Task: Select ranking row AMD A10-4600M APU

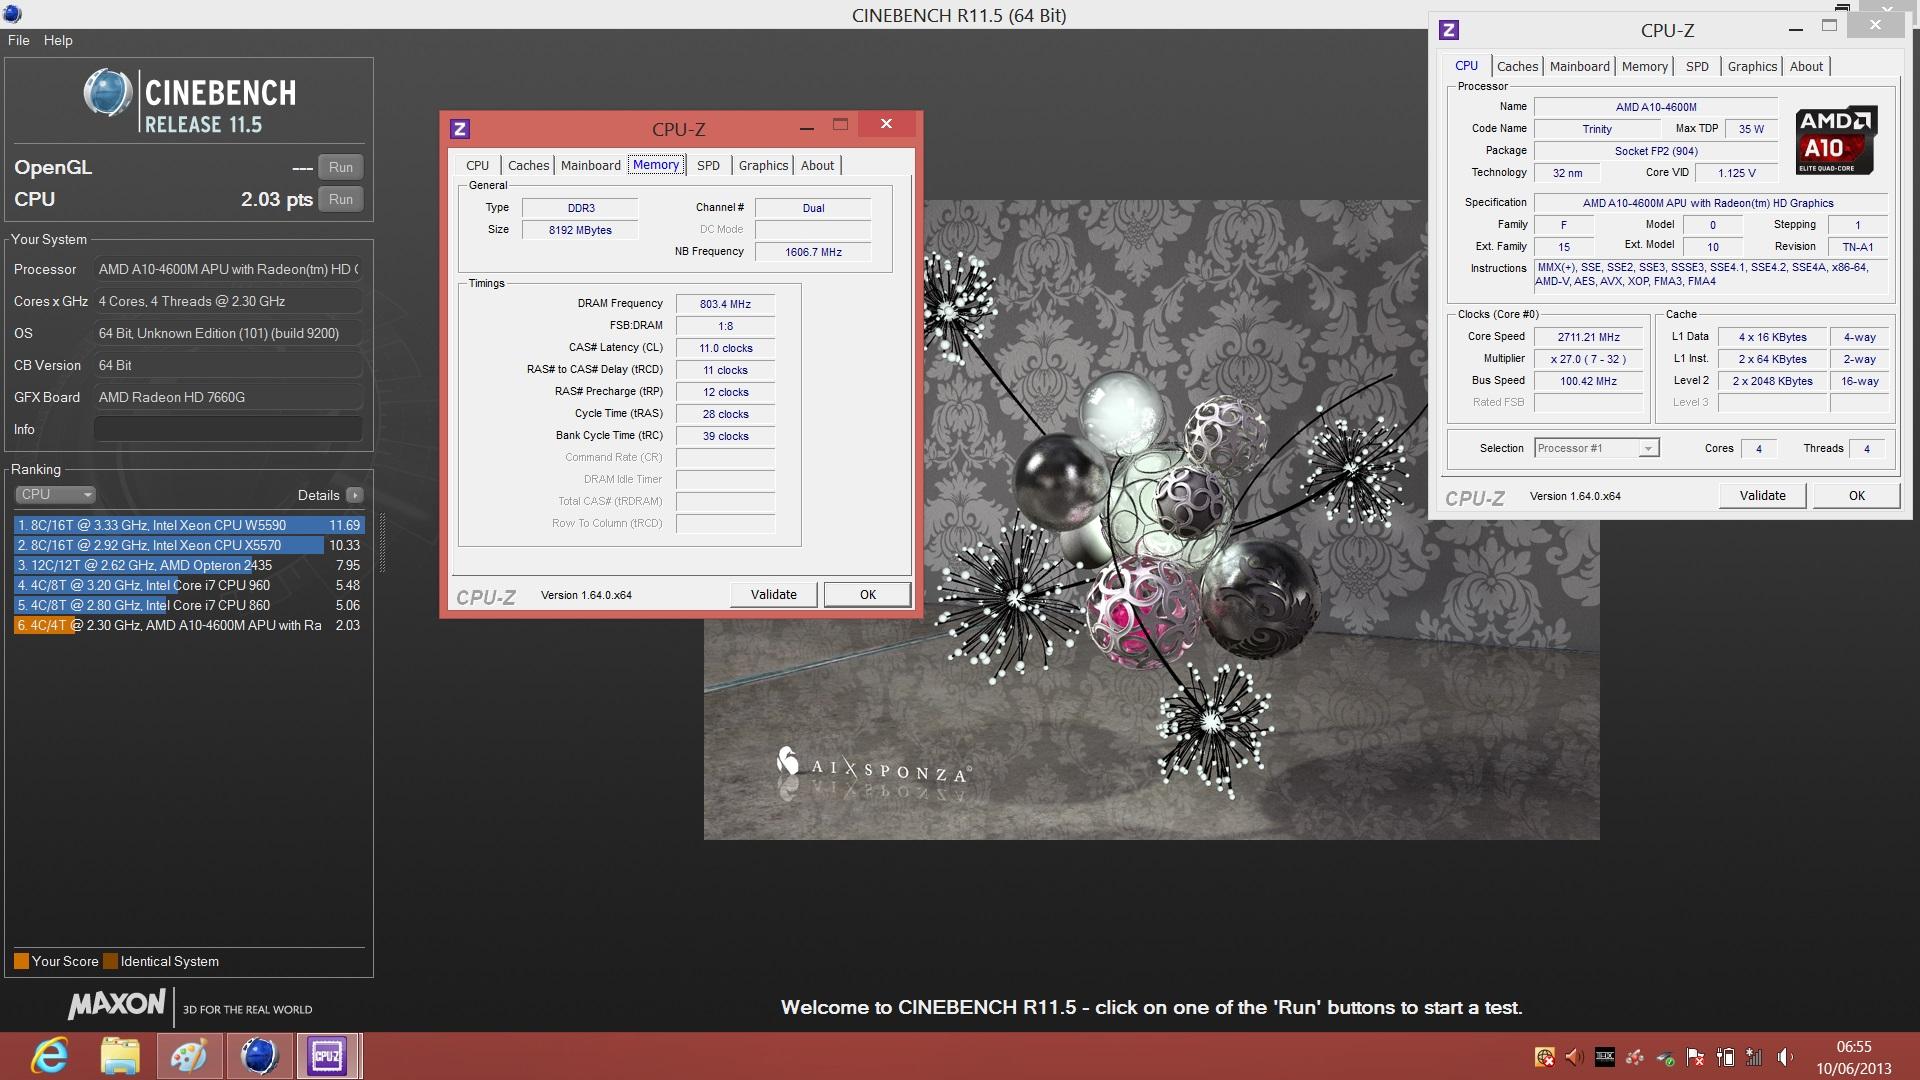Action: [x=189, y=625]
